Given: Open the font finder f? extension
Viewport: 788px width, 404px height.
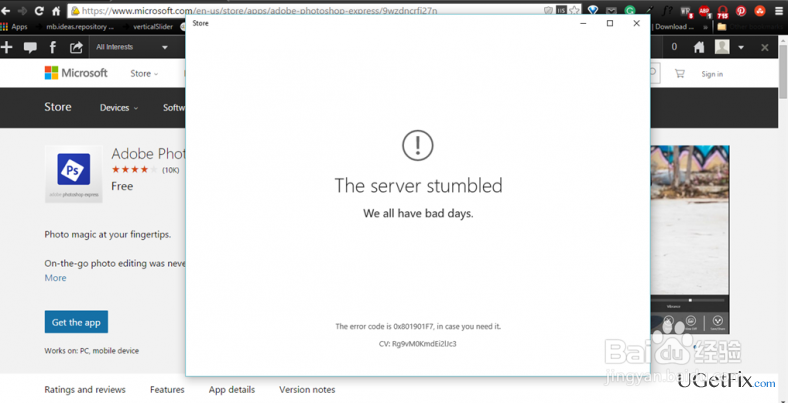Looking at the screenshot, I should tap(667, 11).
